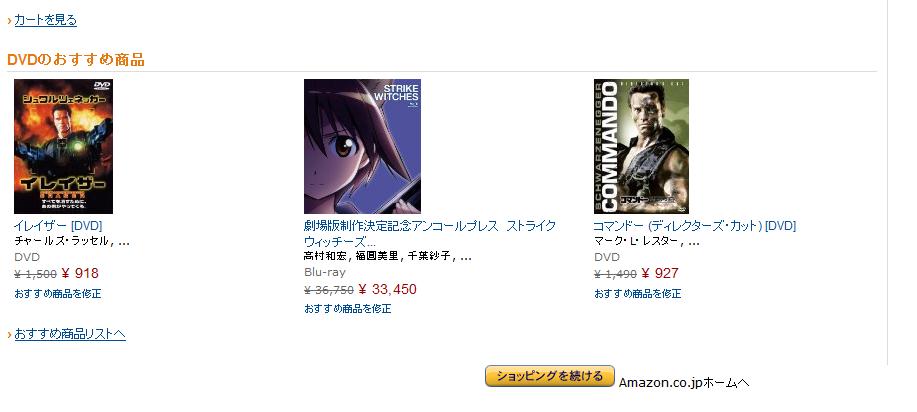The width and height of the screenshot is (917, 412).
Task: Click the イレイザー DVD cover thumbnail
Action: point(63,146)
